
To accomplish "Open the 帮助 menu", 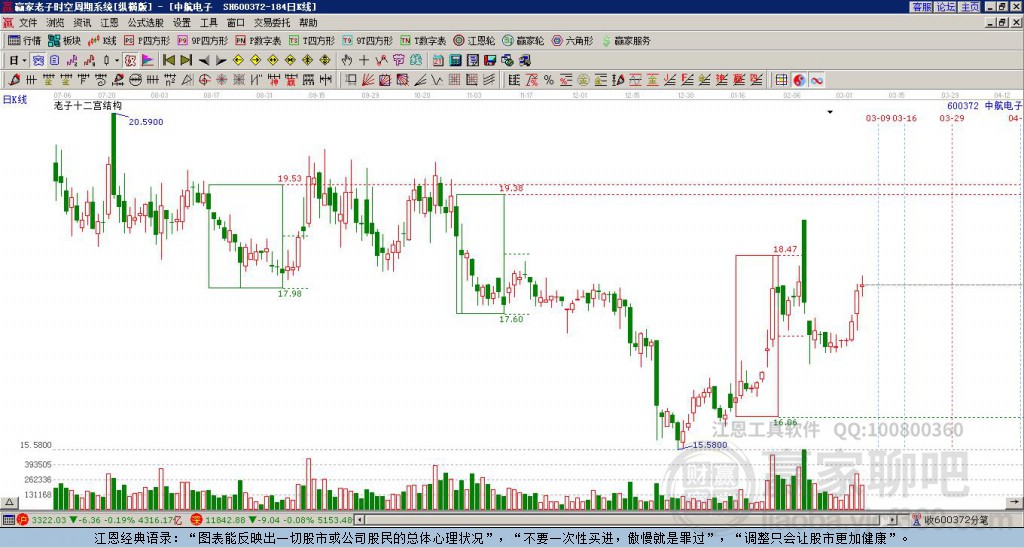I will pyautogui.click(x=308, y=23).
